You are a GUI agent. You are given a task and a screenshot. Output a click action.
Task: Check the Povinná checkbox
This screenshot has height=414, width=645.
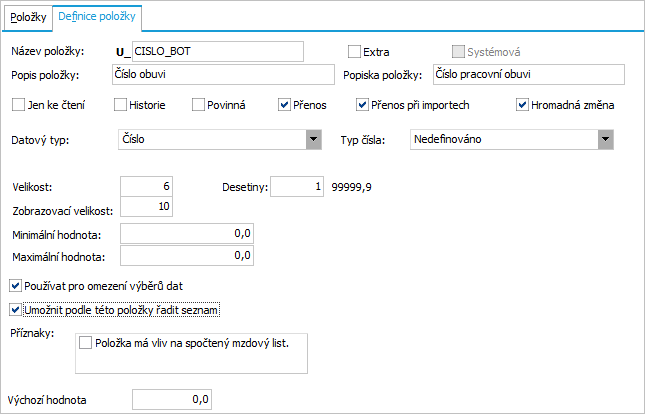[198, 104]
